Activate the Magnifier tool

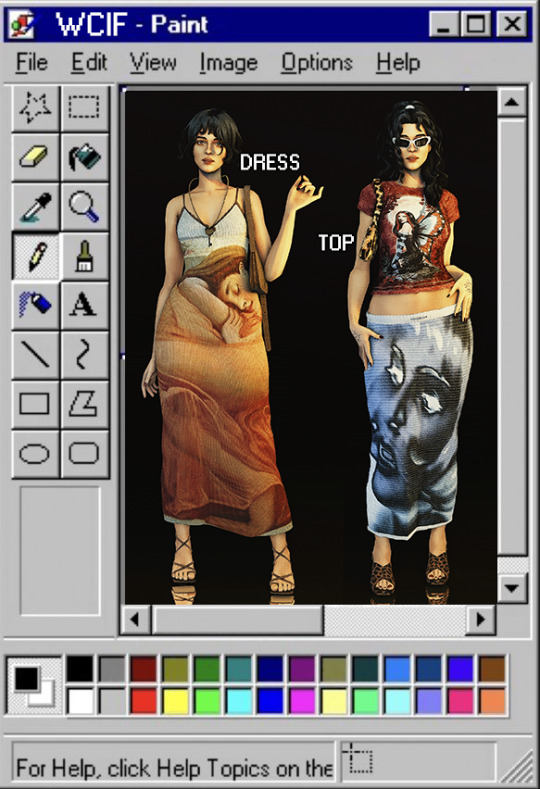[x=84, y=206]
